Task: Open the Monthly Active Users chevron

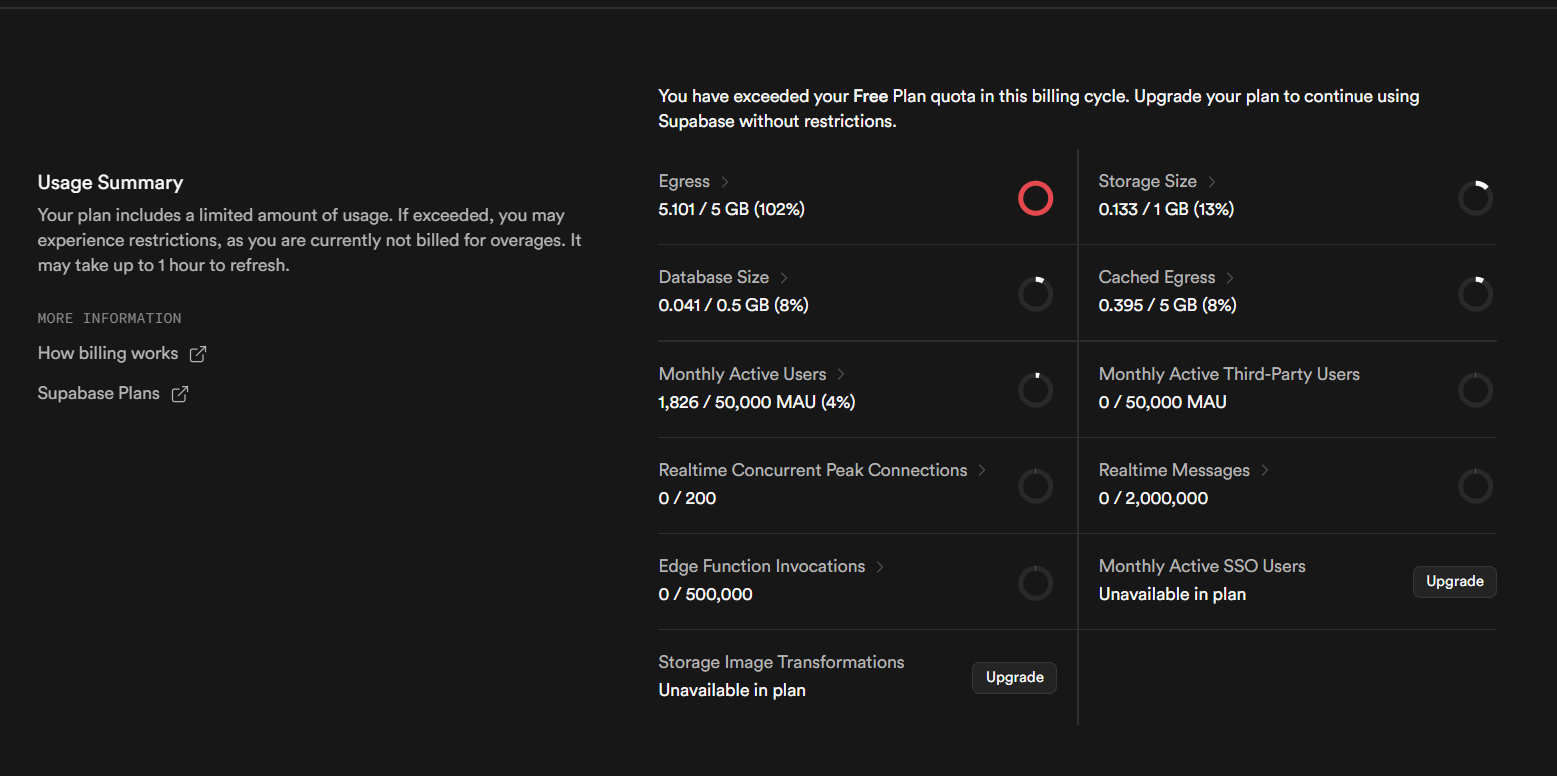Action: click(x=841, y=374)
